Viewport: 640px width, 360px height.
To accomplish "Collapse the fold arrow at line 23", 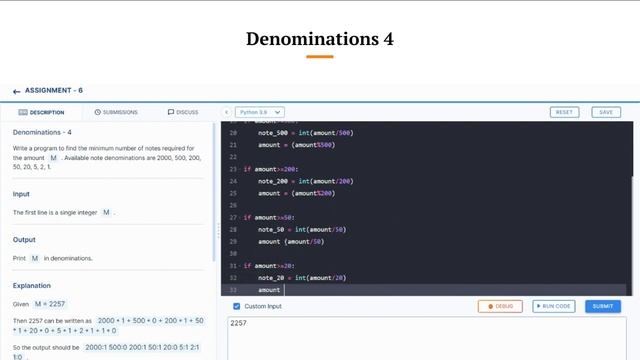I will tap(239, 169).
